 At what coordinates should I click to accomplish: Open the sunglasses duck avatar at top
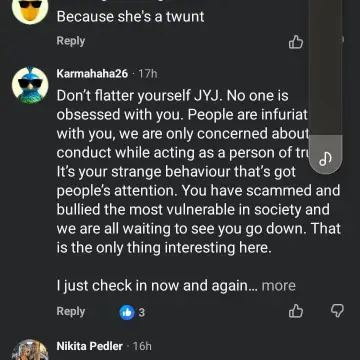pos(30,9)
